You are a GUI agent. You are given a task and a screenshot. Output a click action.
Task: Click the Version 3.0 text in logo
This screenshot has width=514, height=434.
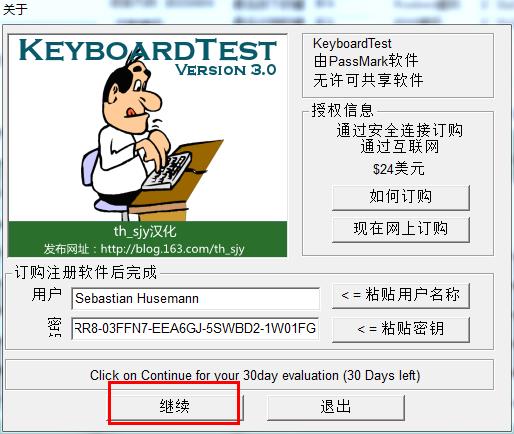click(x=226, y=70)
